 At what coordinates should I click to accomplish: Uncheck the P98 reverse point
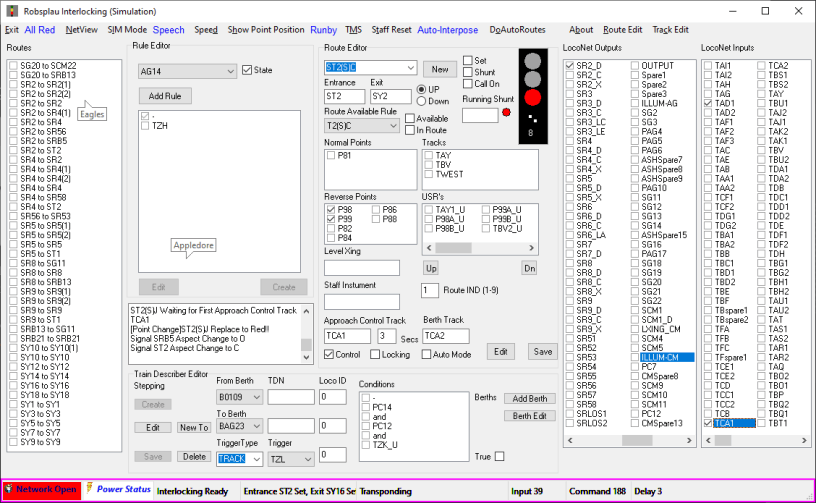[331, 209]
